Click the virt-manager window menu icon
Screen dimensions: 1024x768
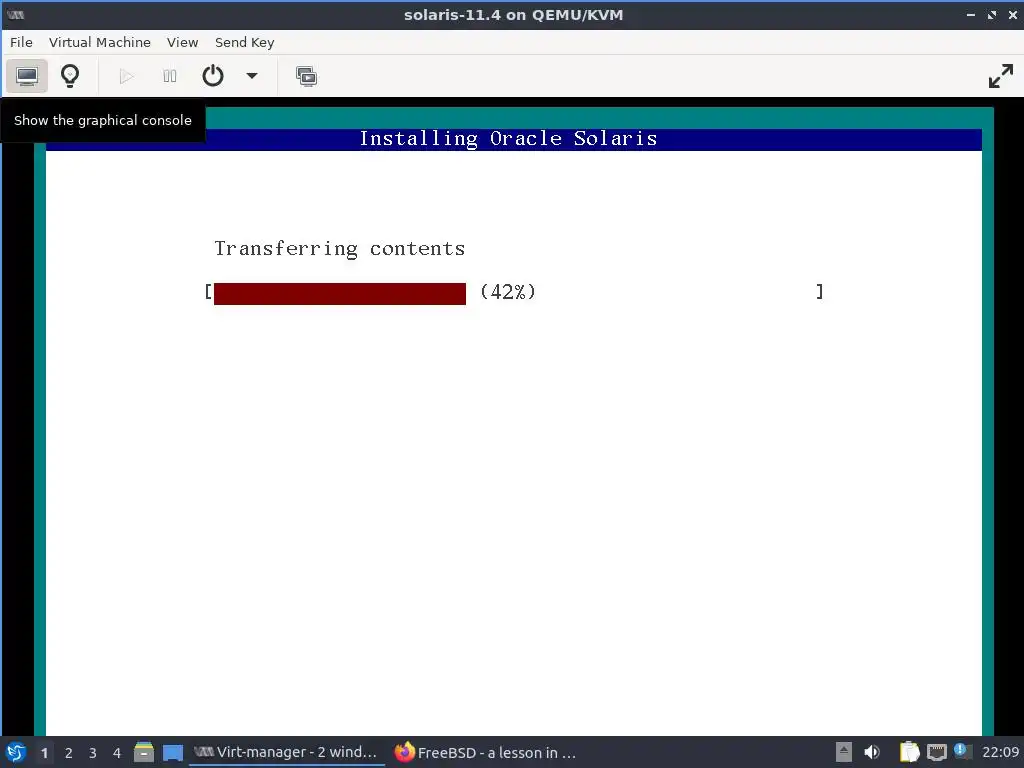(16, 15)
